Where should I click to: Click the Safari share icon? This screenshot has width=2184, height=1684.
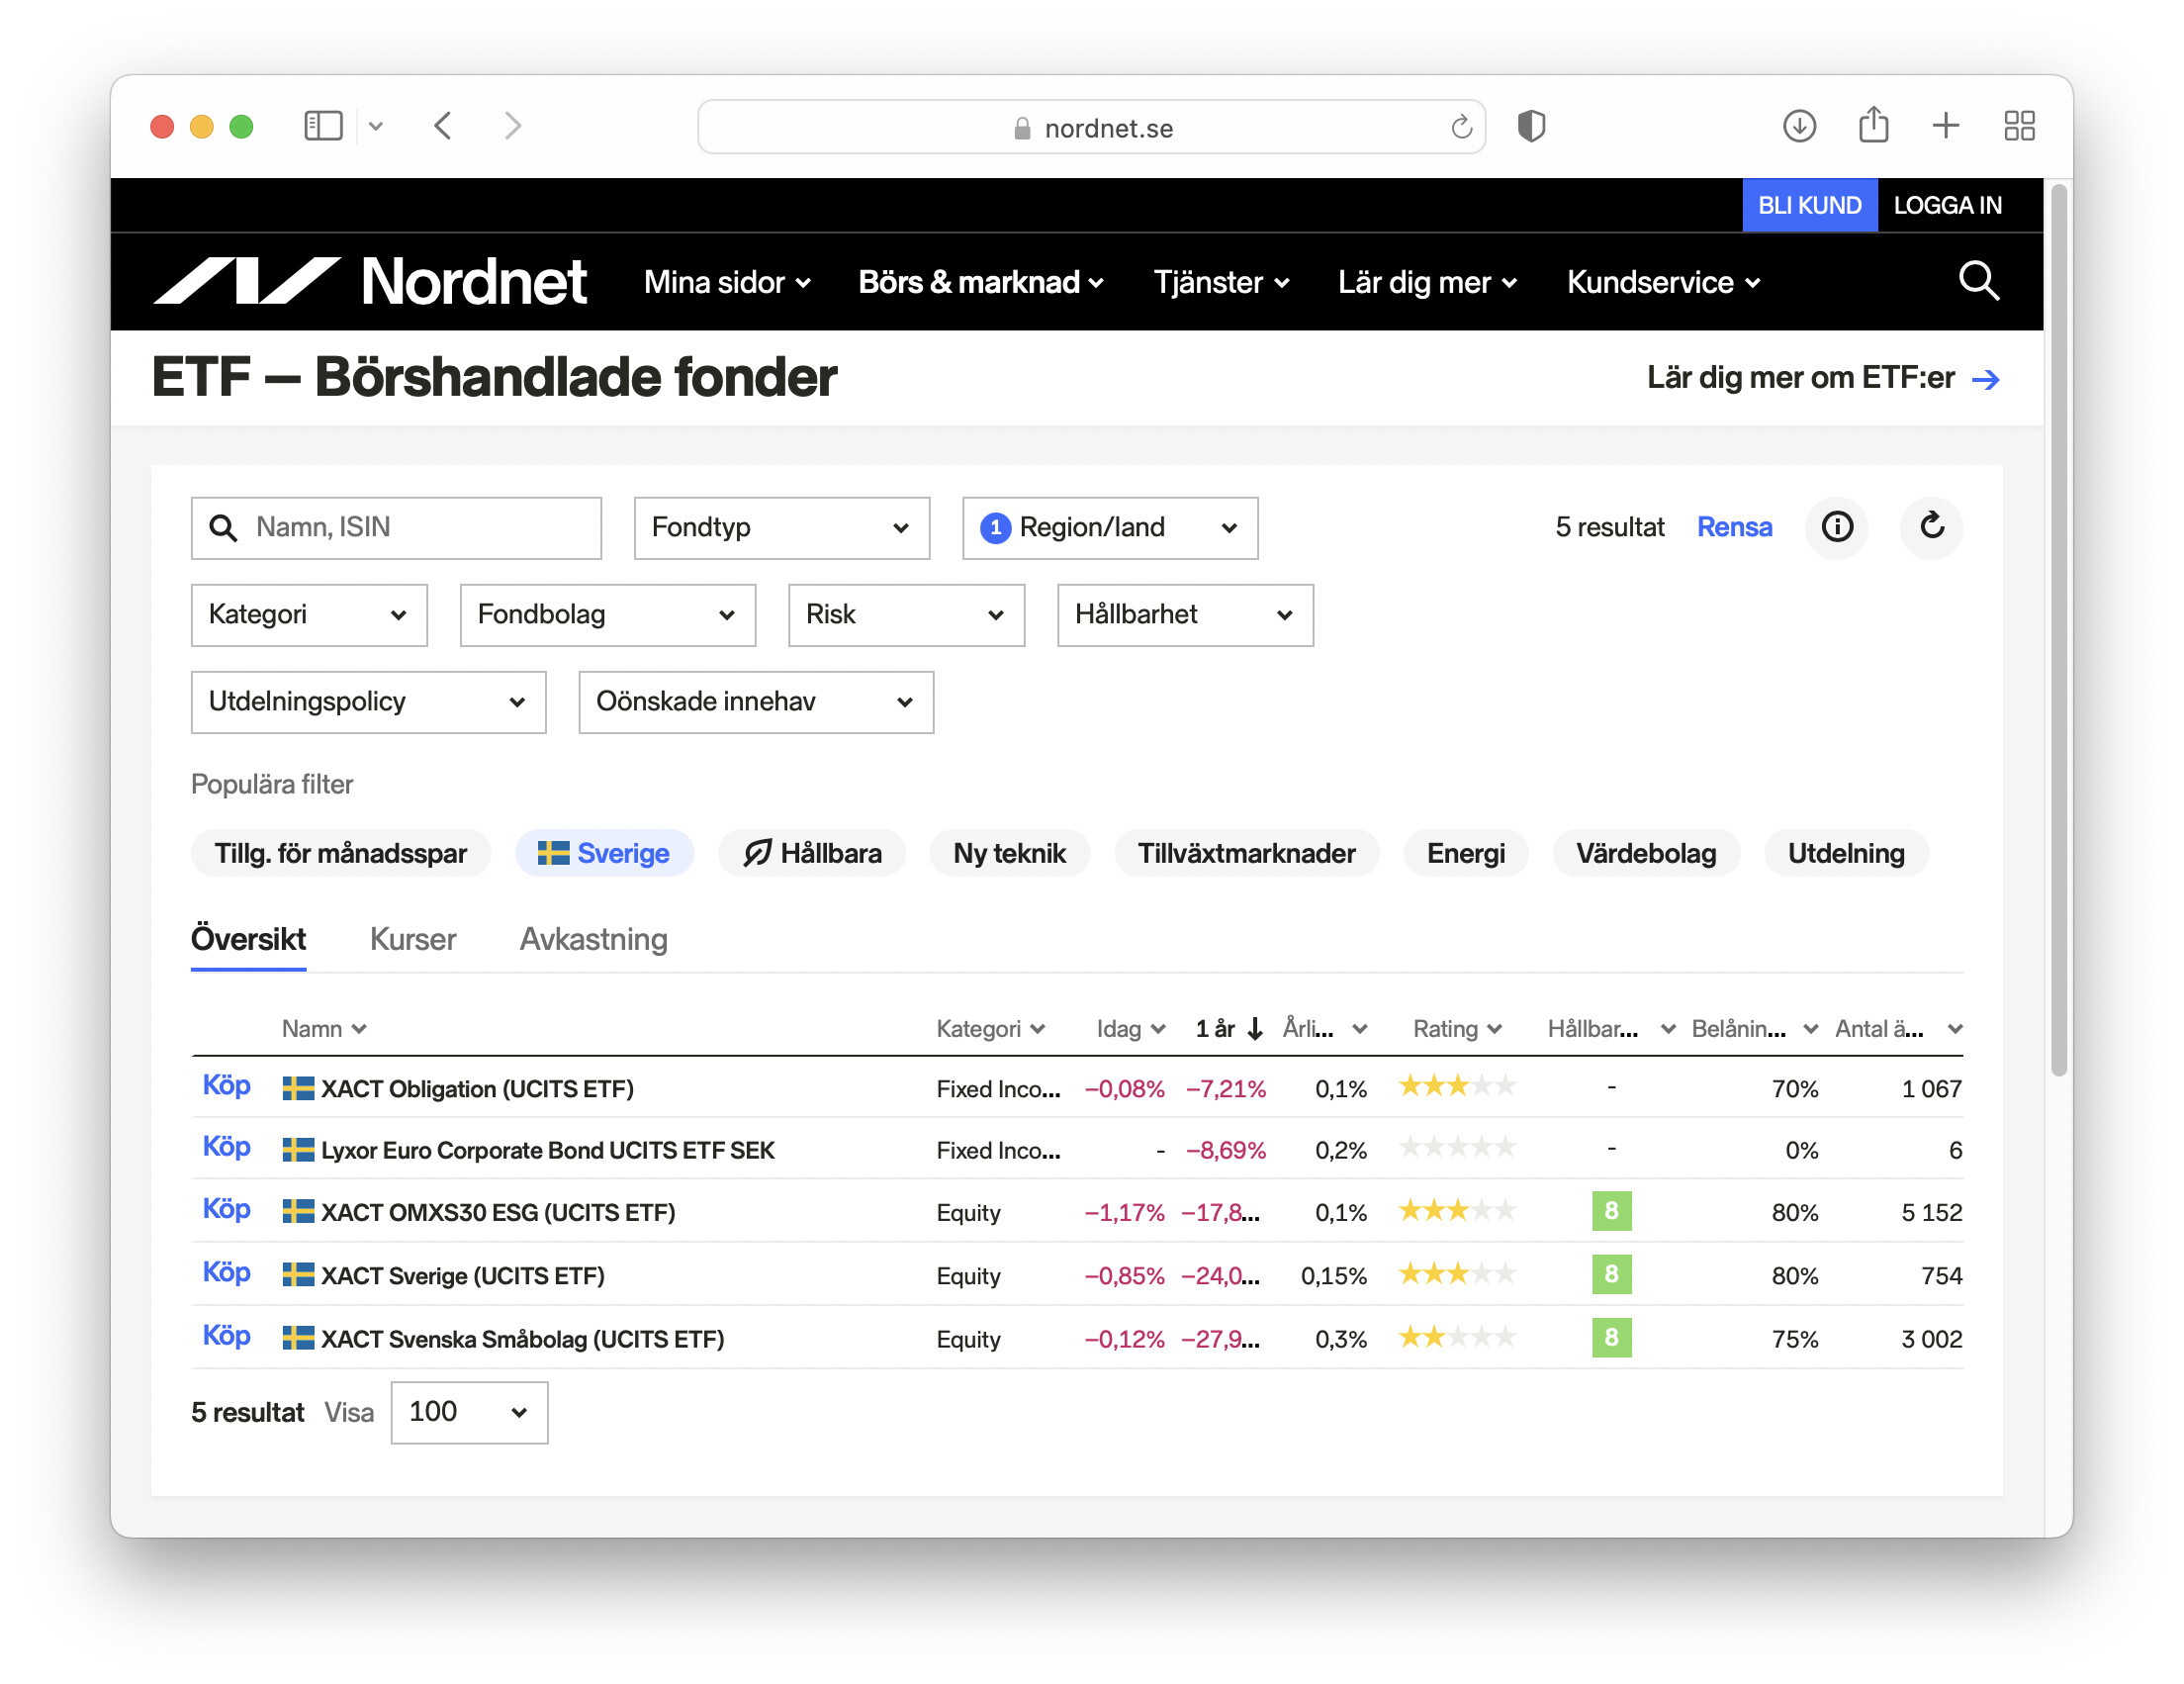[x=1873, y=127]
